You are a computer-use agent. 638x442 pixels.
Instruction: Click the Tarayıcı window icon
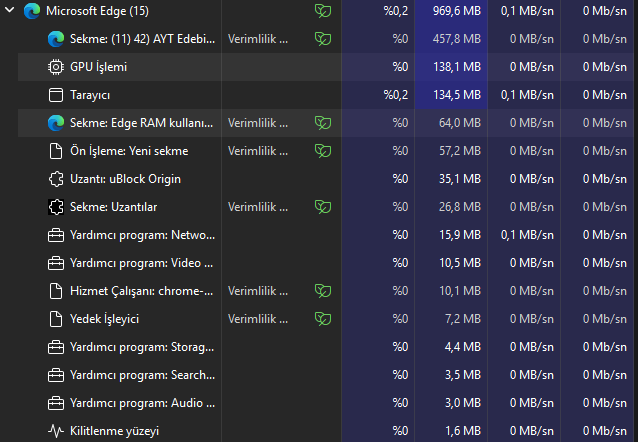click(x=55, y=95)
